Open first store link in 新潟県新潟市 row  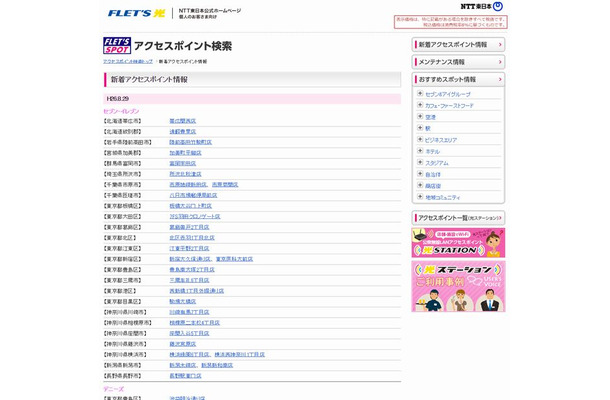(x=183, y=365)
